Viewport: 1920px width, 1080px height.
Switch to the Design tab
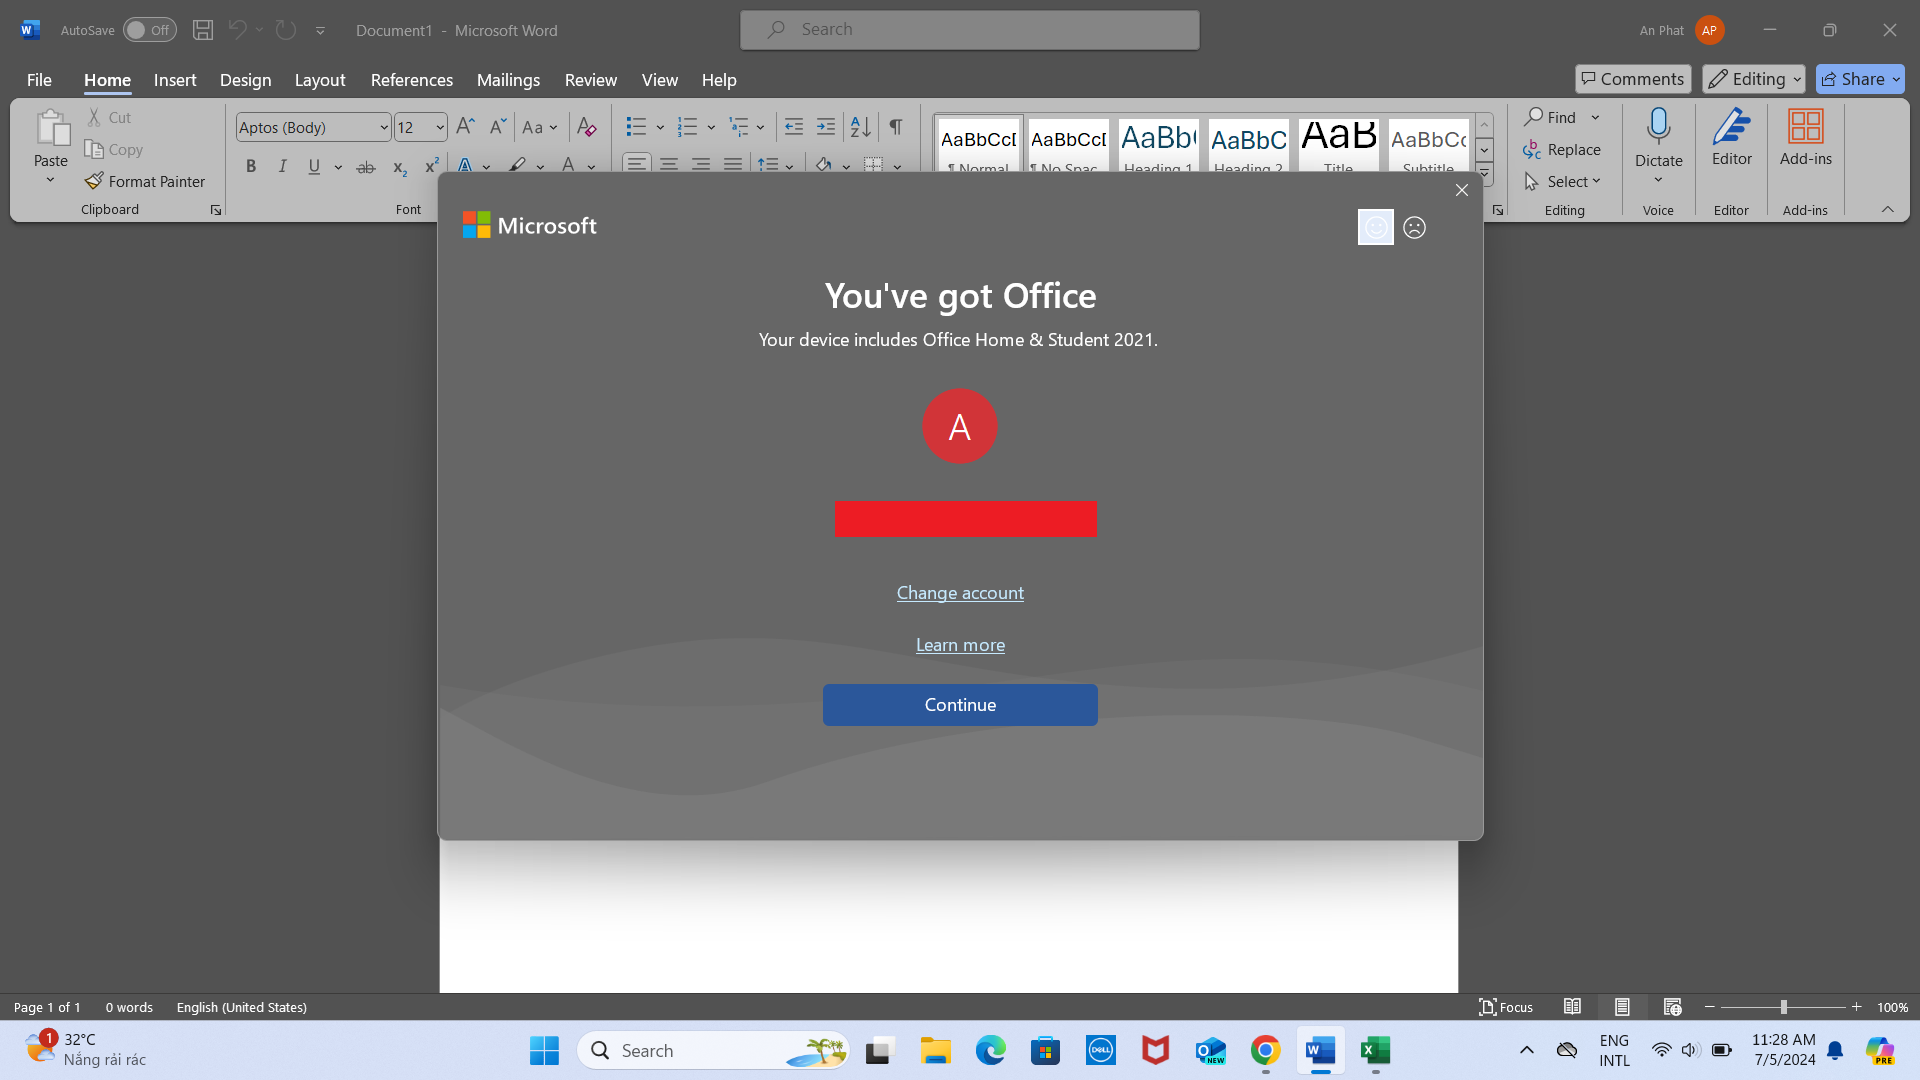[245, 79]
